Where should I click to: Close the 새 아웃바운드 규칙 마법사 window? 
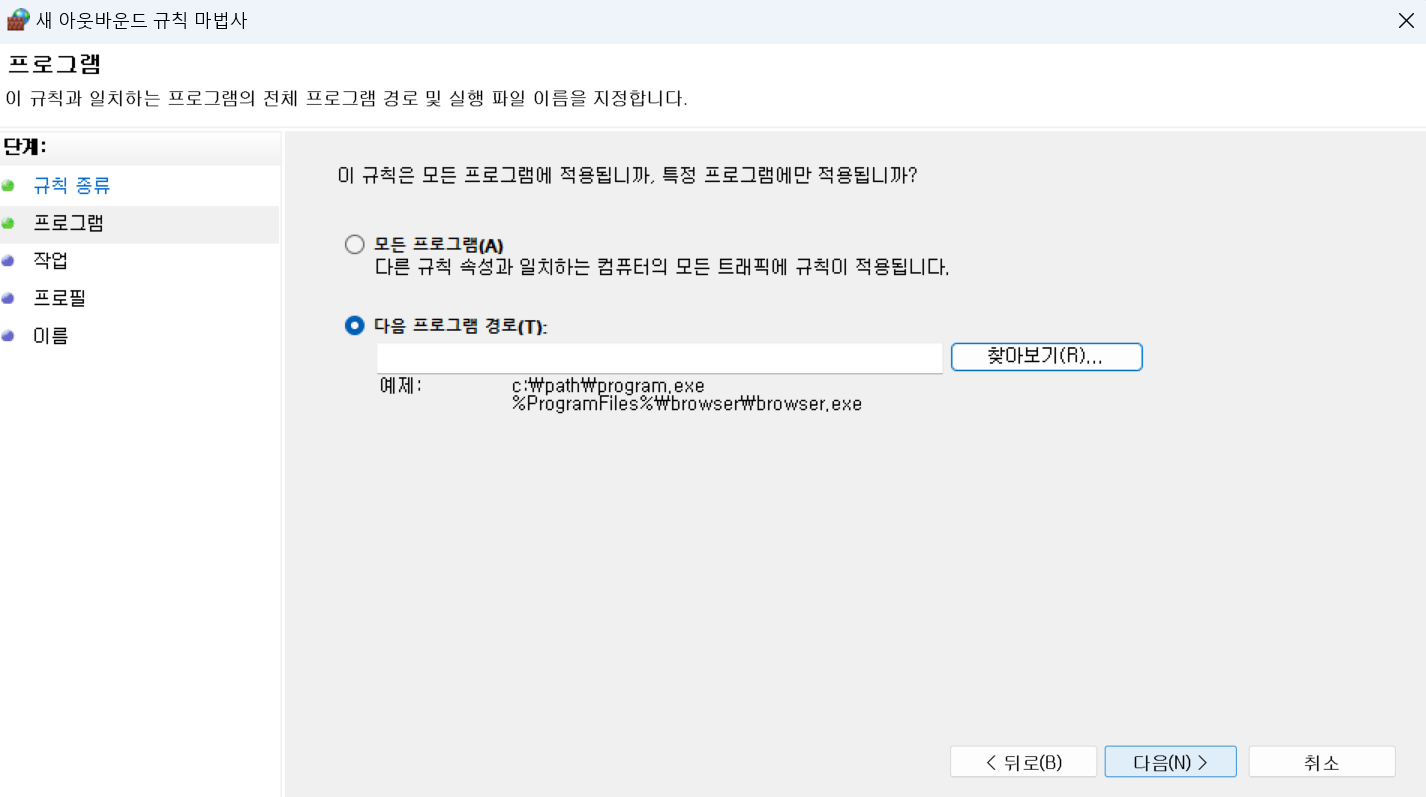tap(1405, 21)
